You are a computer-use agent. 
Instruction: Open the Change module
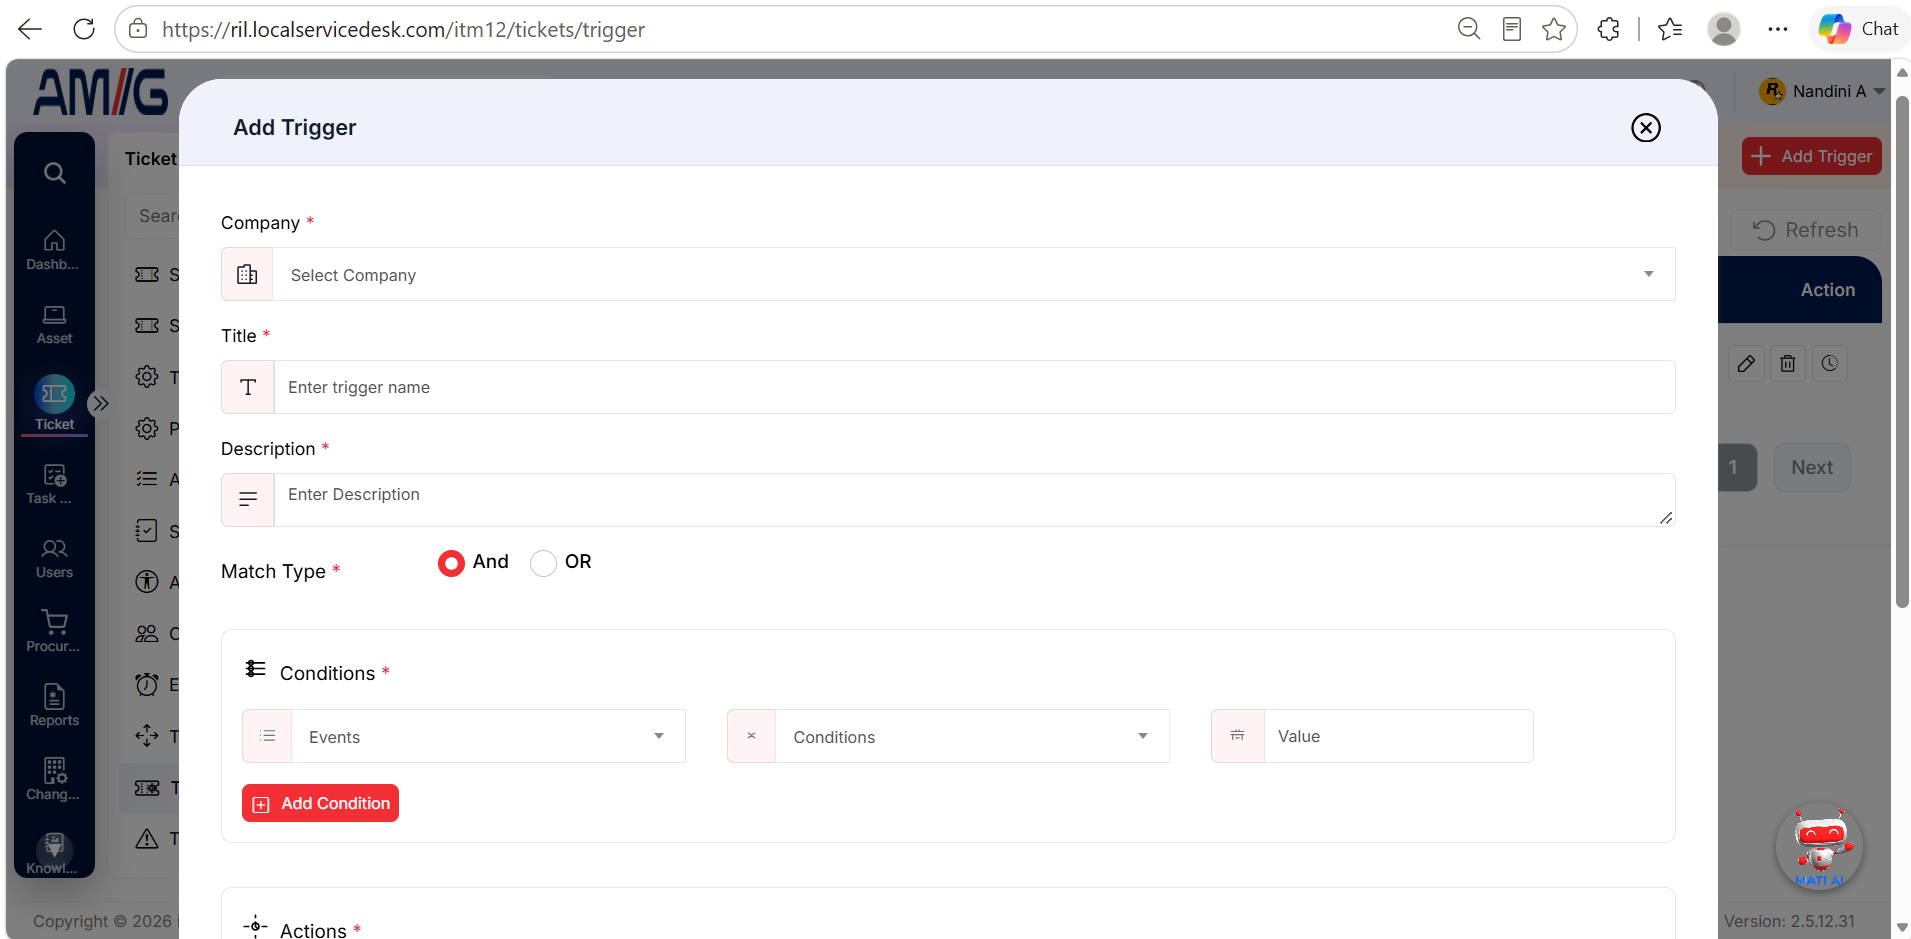click(54, 780)
